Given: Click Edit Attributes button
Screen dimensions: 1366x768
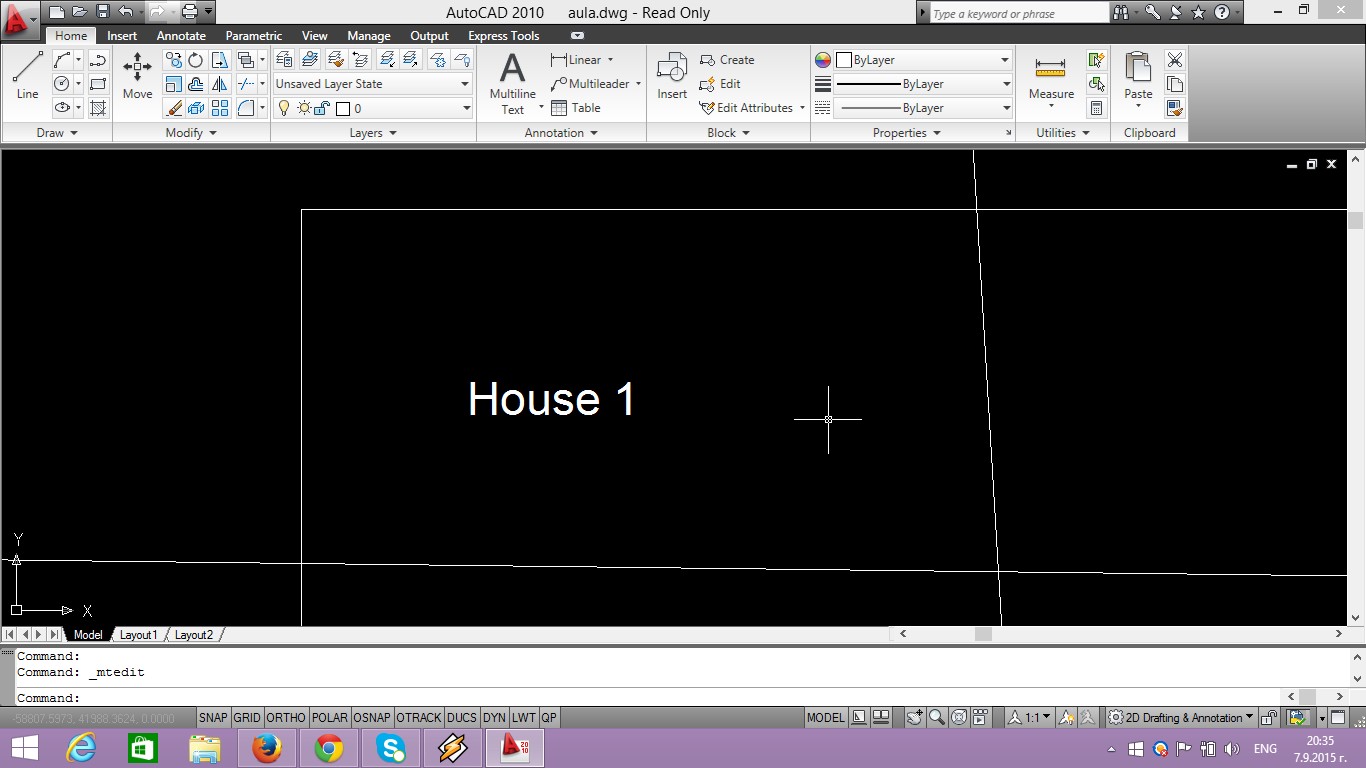Looking at the screenshot, I should pos(746,108).
